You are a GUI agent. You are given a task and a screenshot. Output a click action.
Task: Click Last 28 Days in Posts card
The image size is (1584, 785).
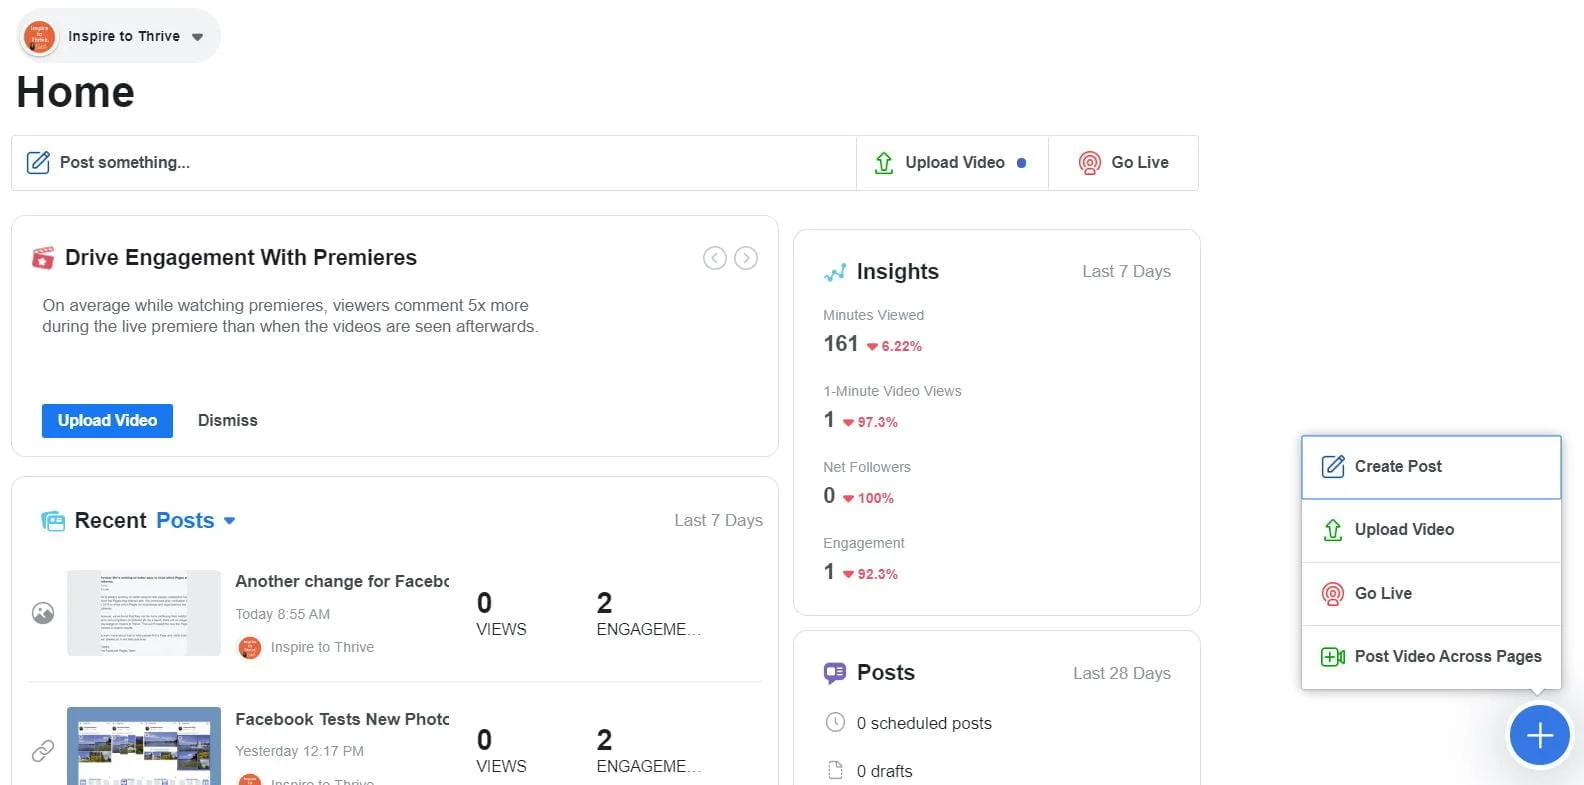[1122, 673]
